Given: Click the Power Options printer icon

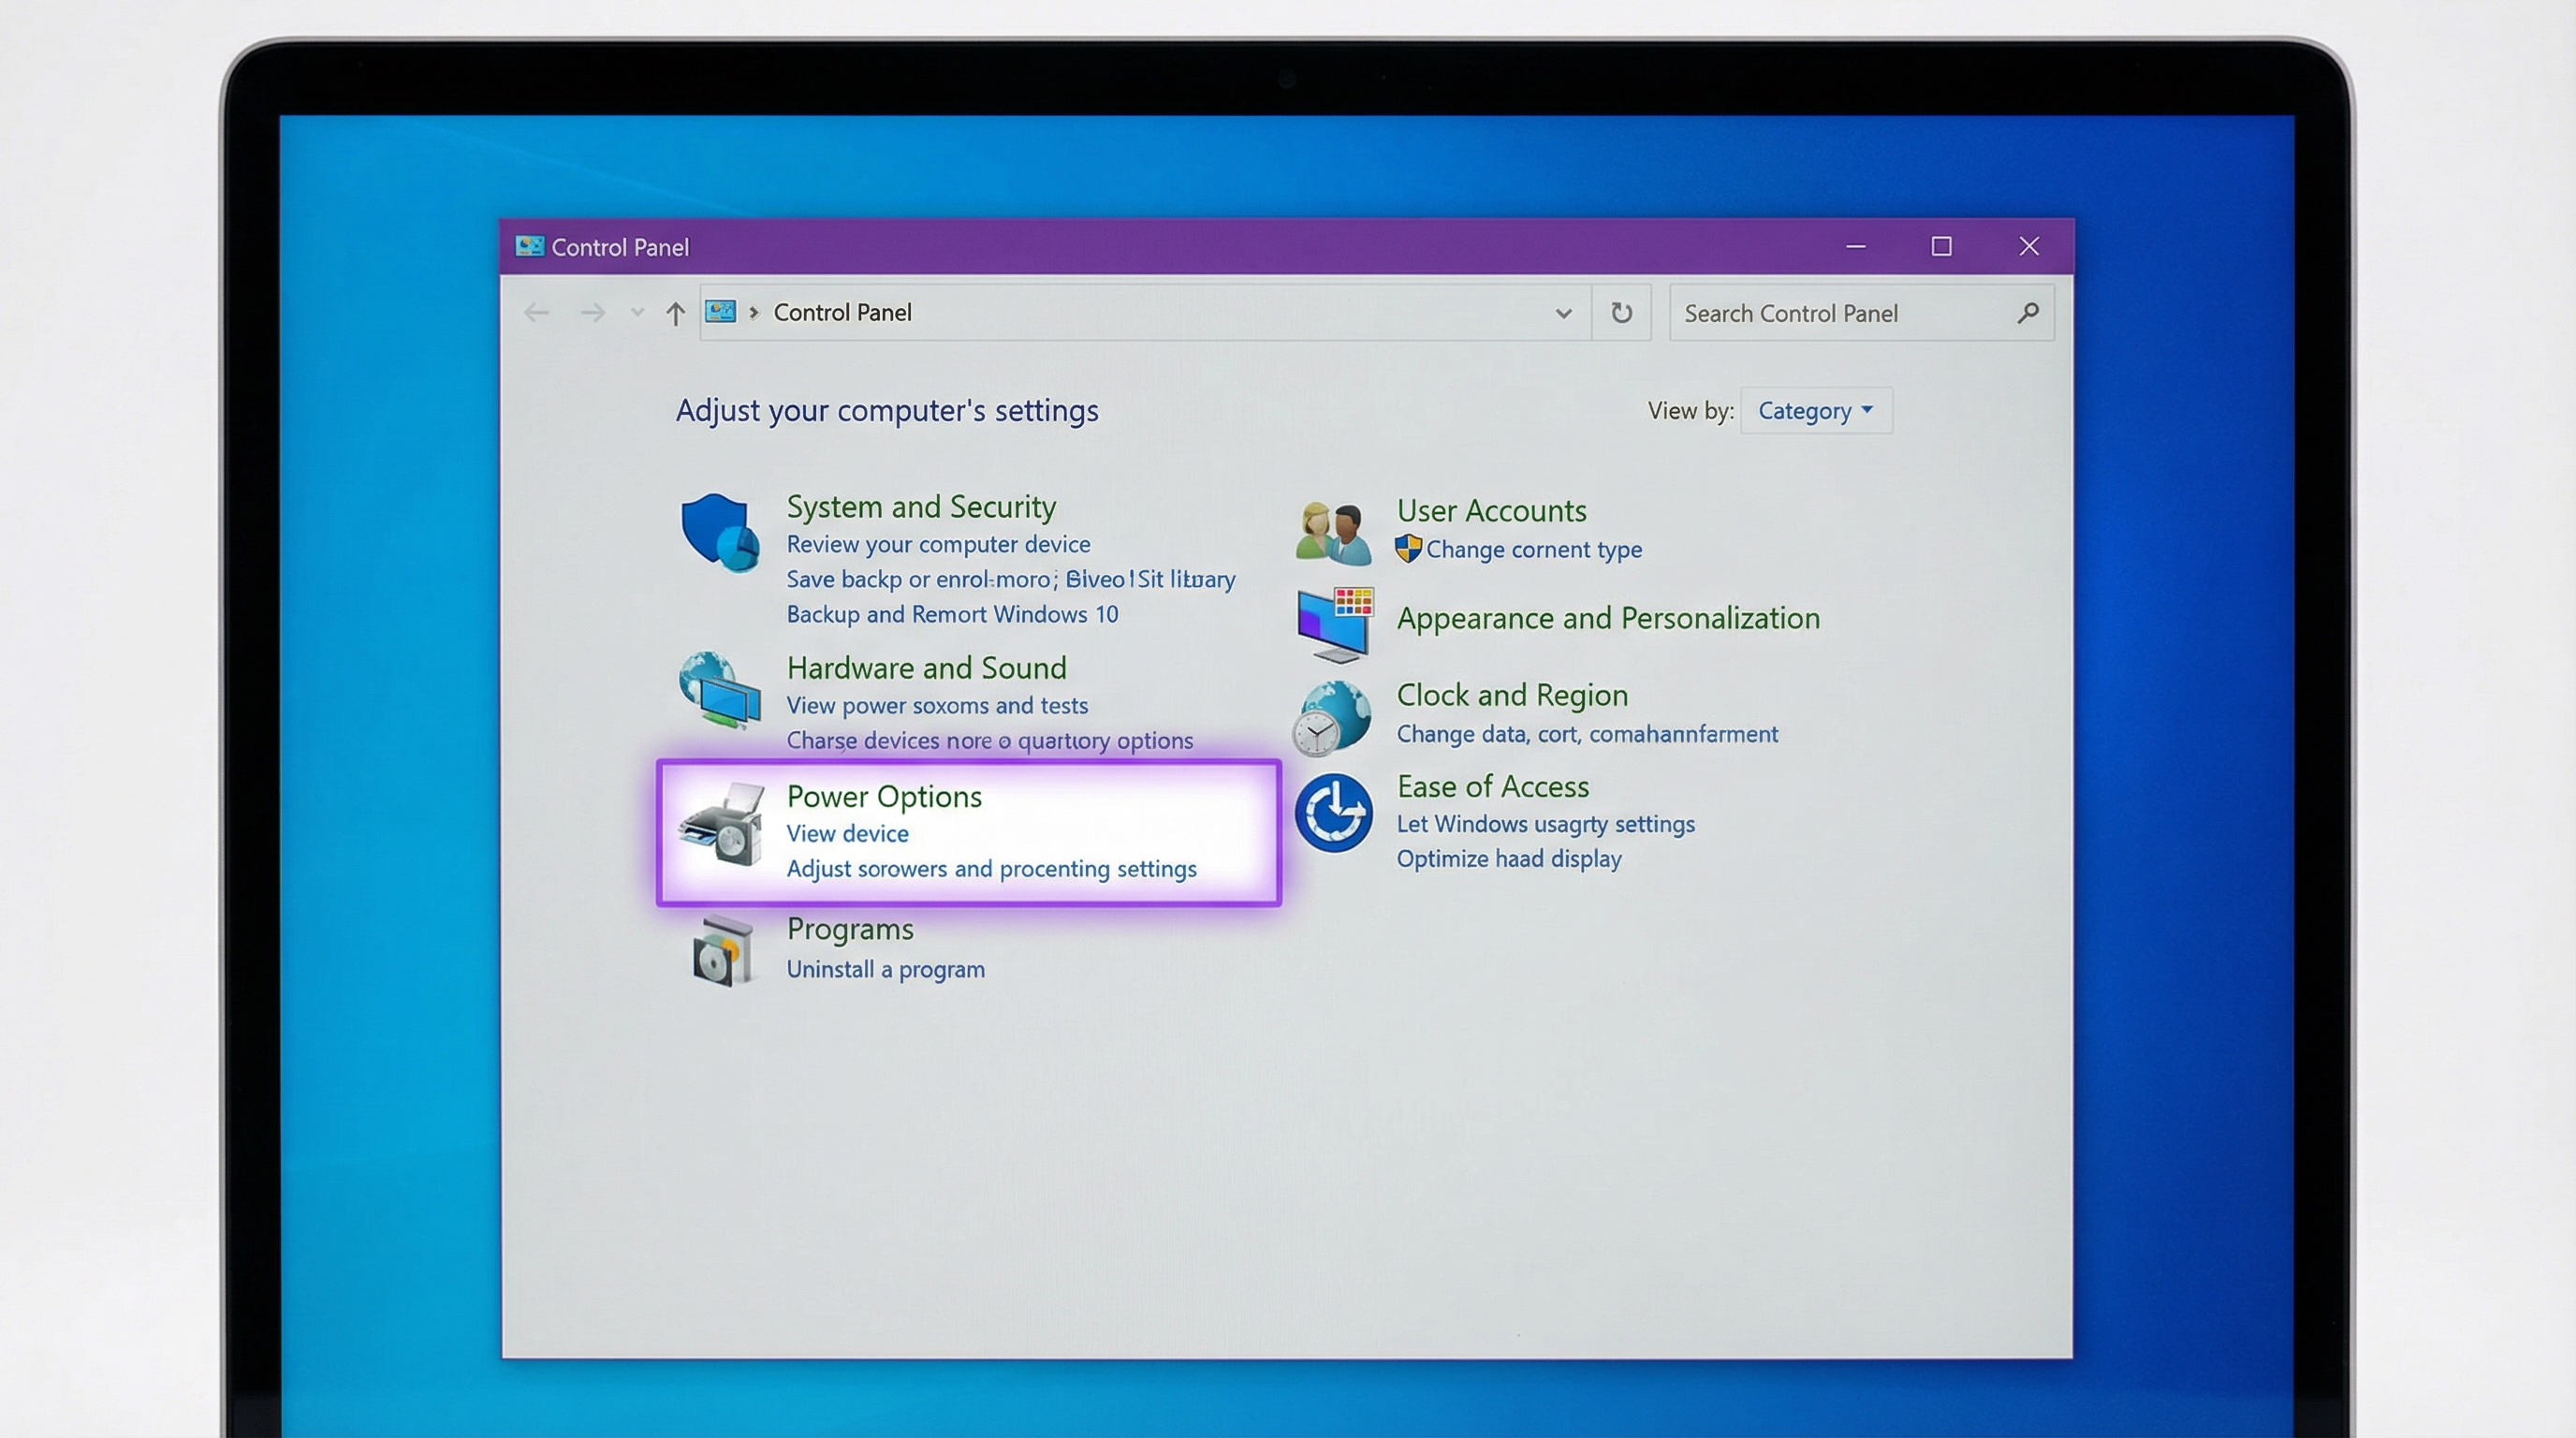Looking at the screenshot, I should [x=722, y=825].
